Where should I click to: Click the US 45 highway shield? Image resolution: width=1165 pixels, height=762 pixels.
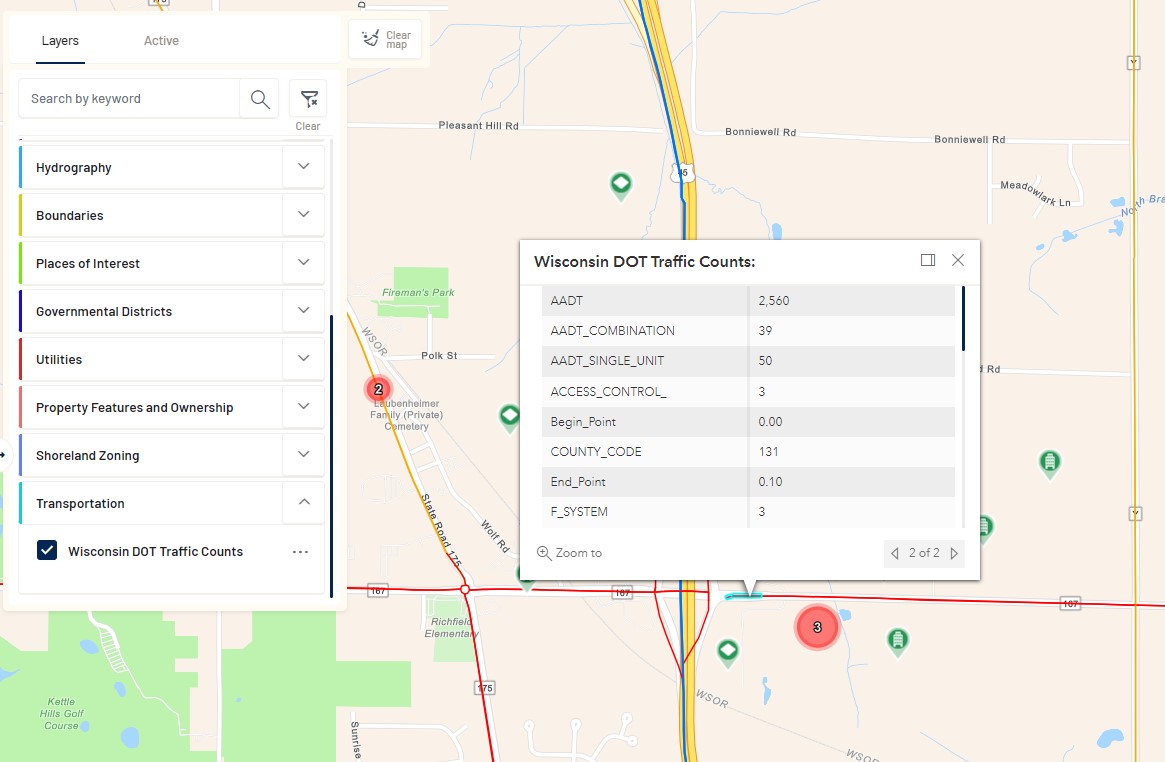(682, 172)
